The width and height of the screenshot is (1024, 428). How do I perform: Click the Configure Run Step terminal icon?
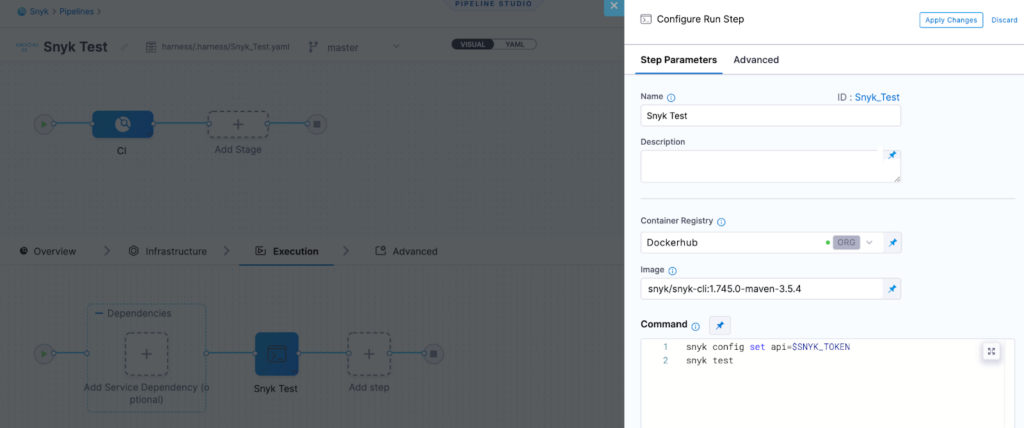[x=645, y=19]
